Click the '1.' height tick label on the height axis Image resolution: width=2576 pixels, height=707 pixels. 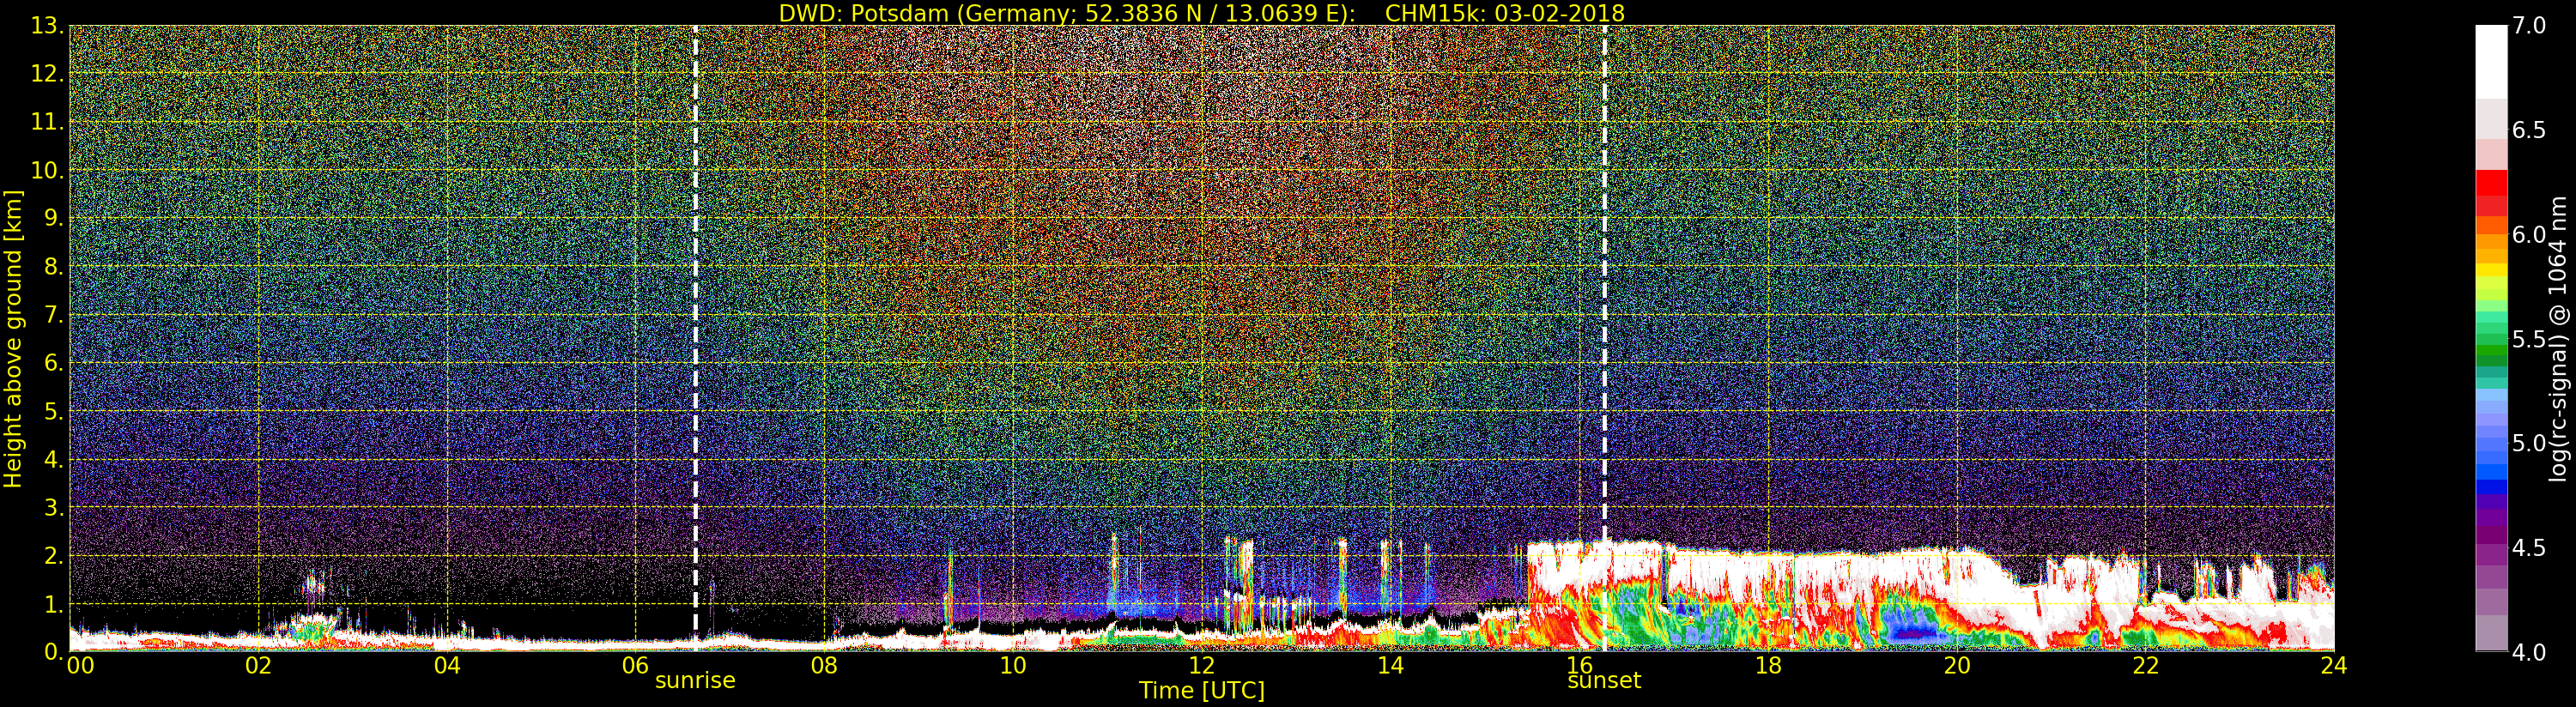53,604
